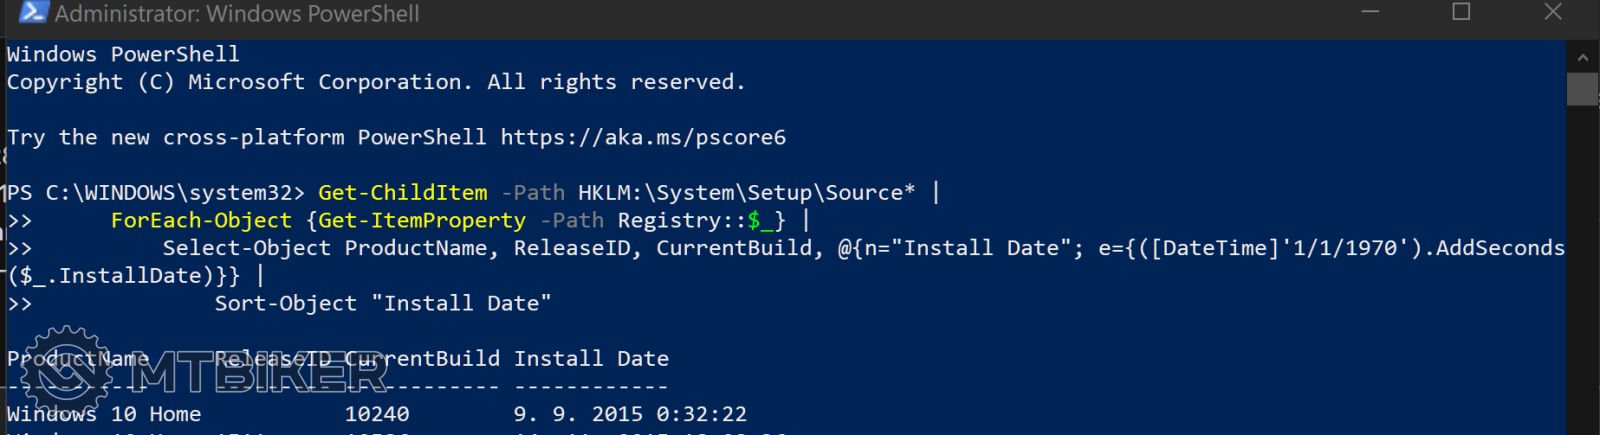
Task: Click the Administrator: Windows PowerShell title text
Action: click(237, 14)
